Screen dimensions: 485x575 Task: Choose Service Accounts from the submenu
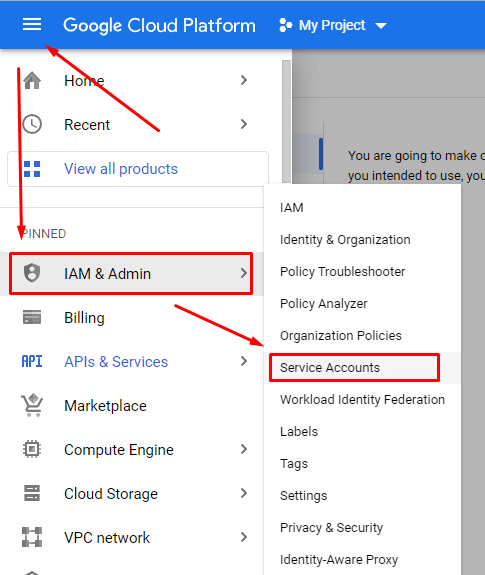coord(362,367)
